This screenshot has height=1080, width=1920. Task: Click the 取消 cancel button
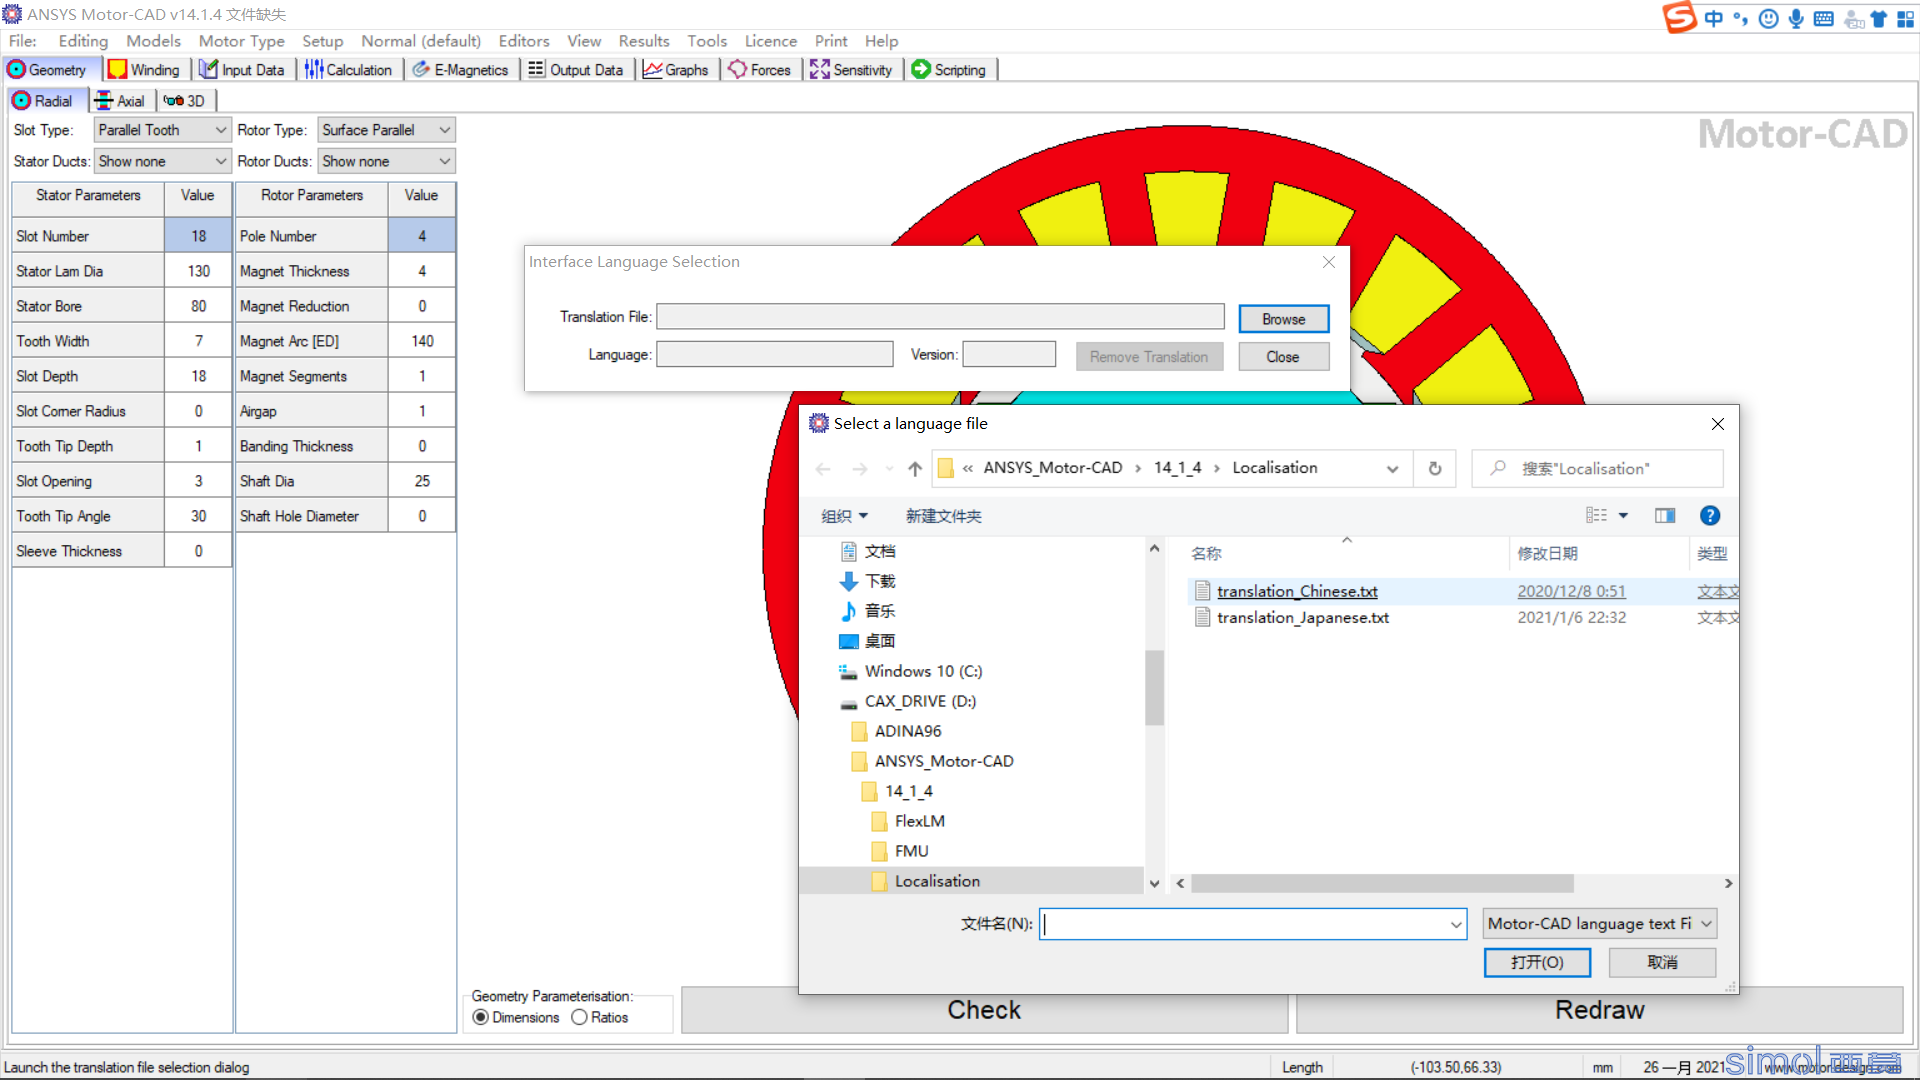coord(1662,963)
